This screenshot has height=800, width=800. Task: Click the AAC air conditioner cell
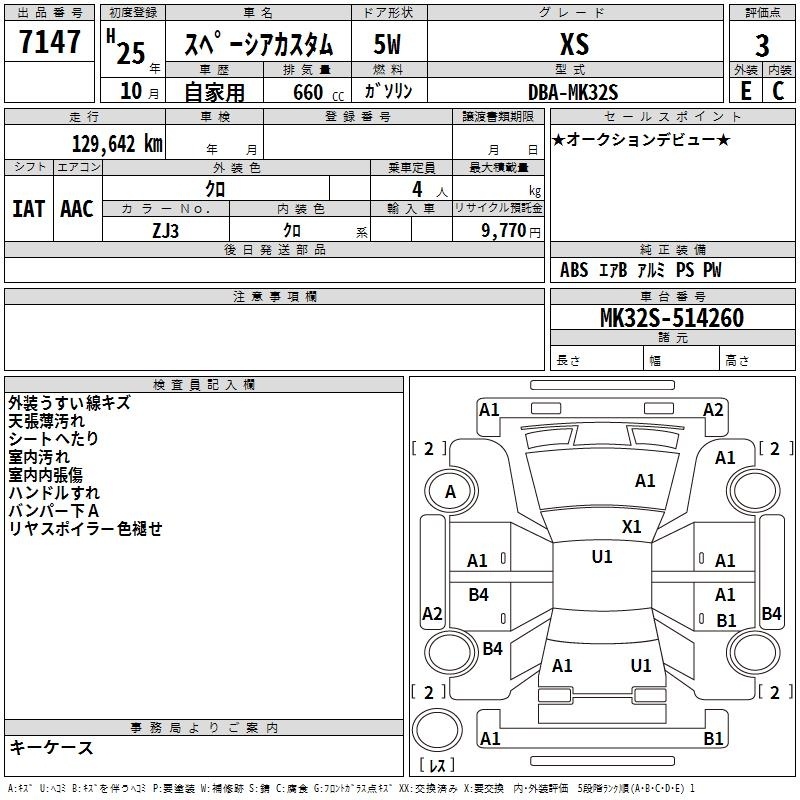(x=77, y=208)
